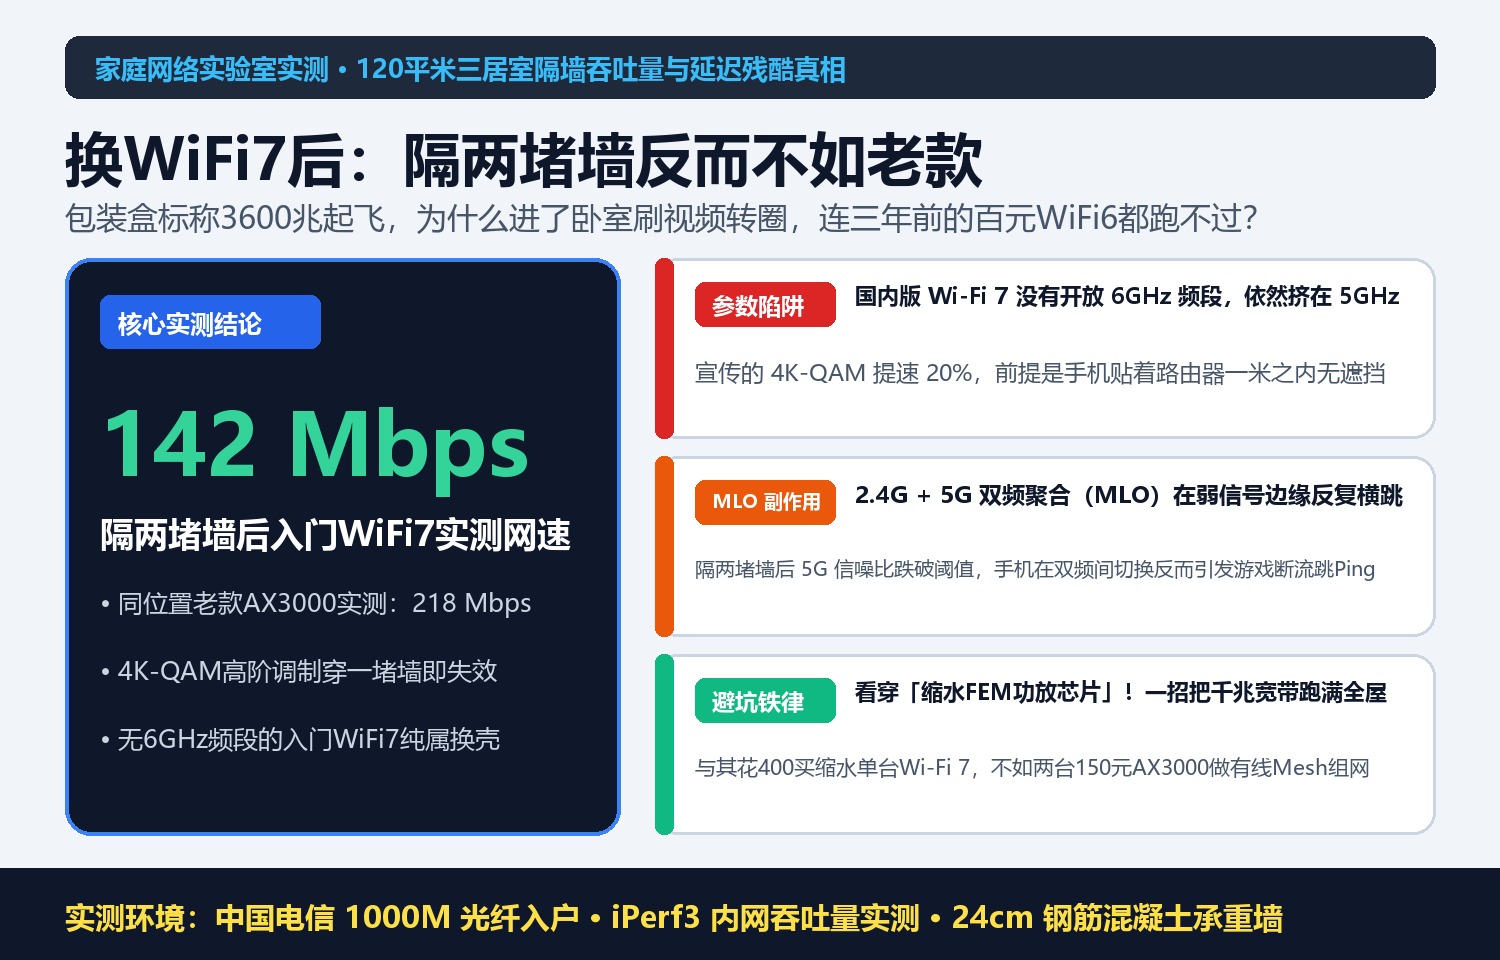
Task: Click the orange "MLO 副作用" tag
Action: tap(765, 502)
